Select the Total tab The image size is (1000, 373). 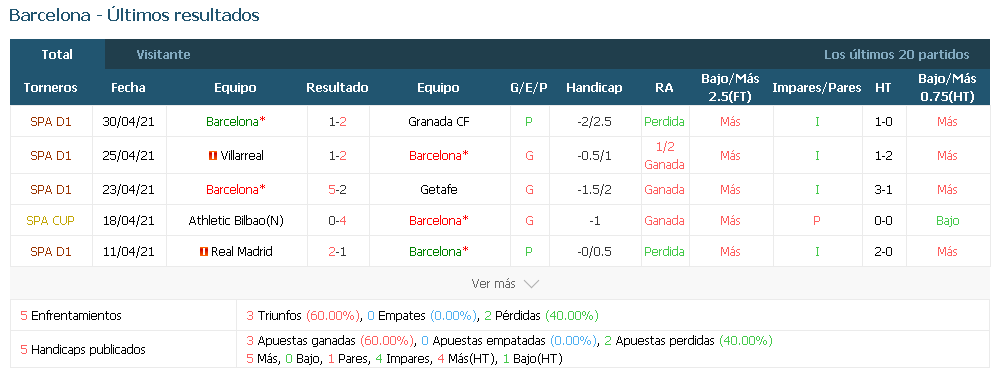[x=57, y=55]
